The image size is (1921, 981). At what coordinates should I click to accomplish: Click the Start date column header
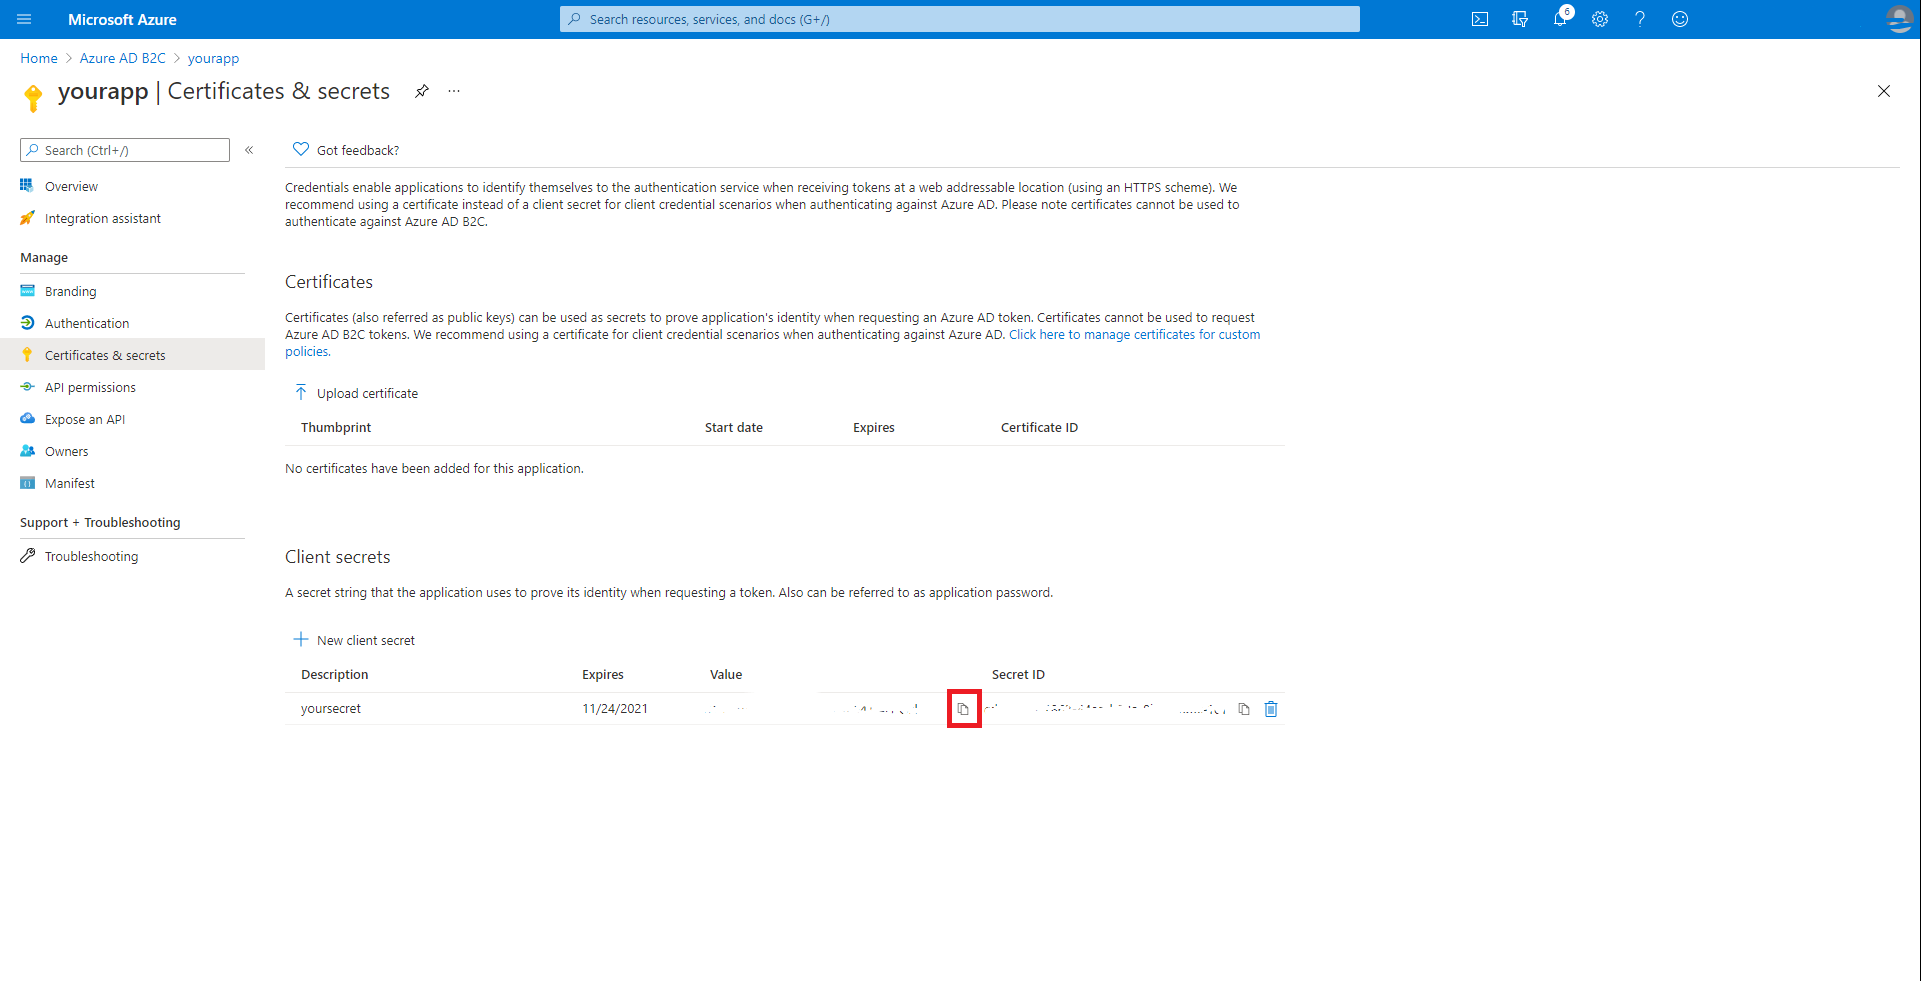coord(734,427)
